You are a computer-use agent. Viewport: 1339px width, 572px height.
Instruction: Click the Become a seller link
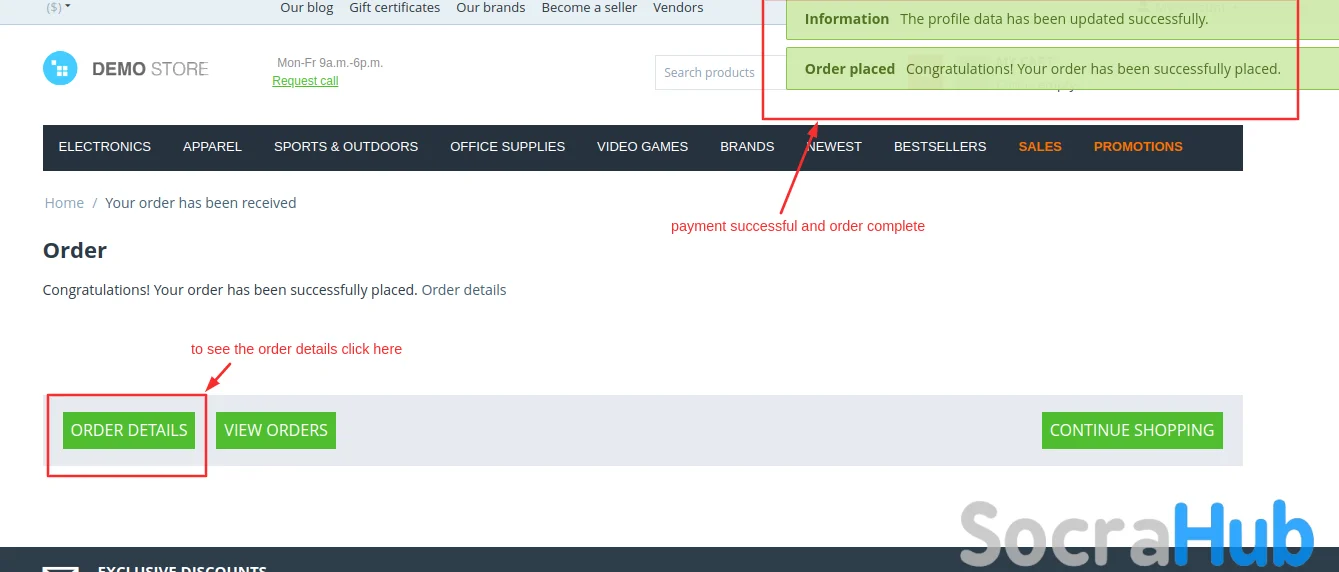tap(589, 8)
